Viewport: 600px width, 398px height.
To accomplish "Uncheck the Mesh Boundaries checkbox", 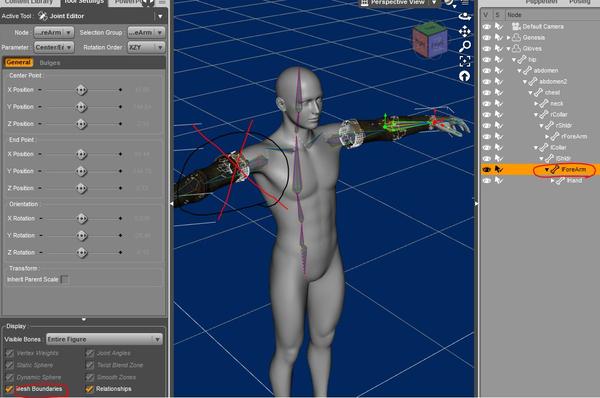I will pyautogui.click(x=9, y=389).
